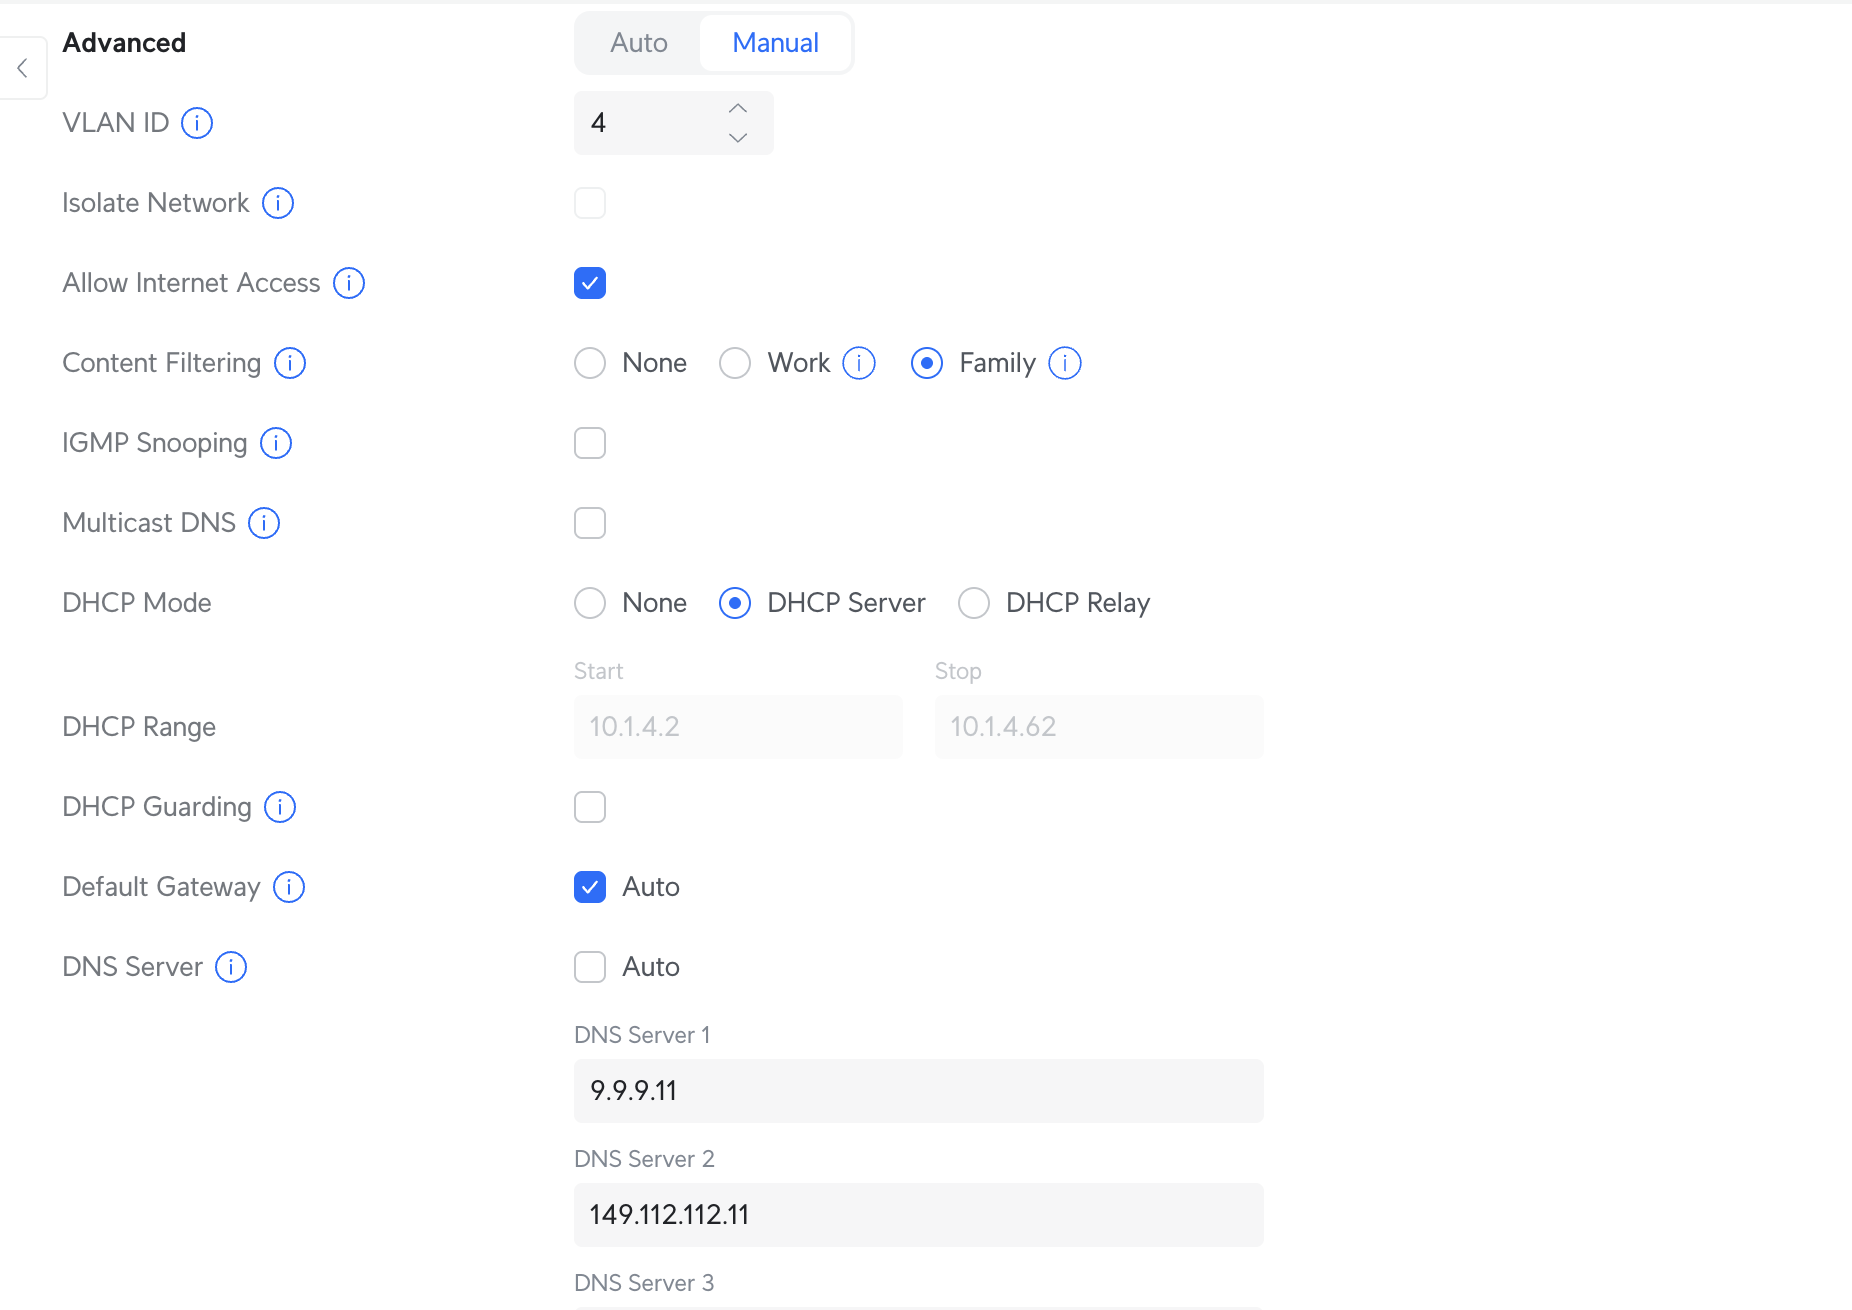Viewport: 1852px width, 1310px height.
Task: Click the DHCP Guarding info icon
Action: [x=280, y=807]
